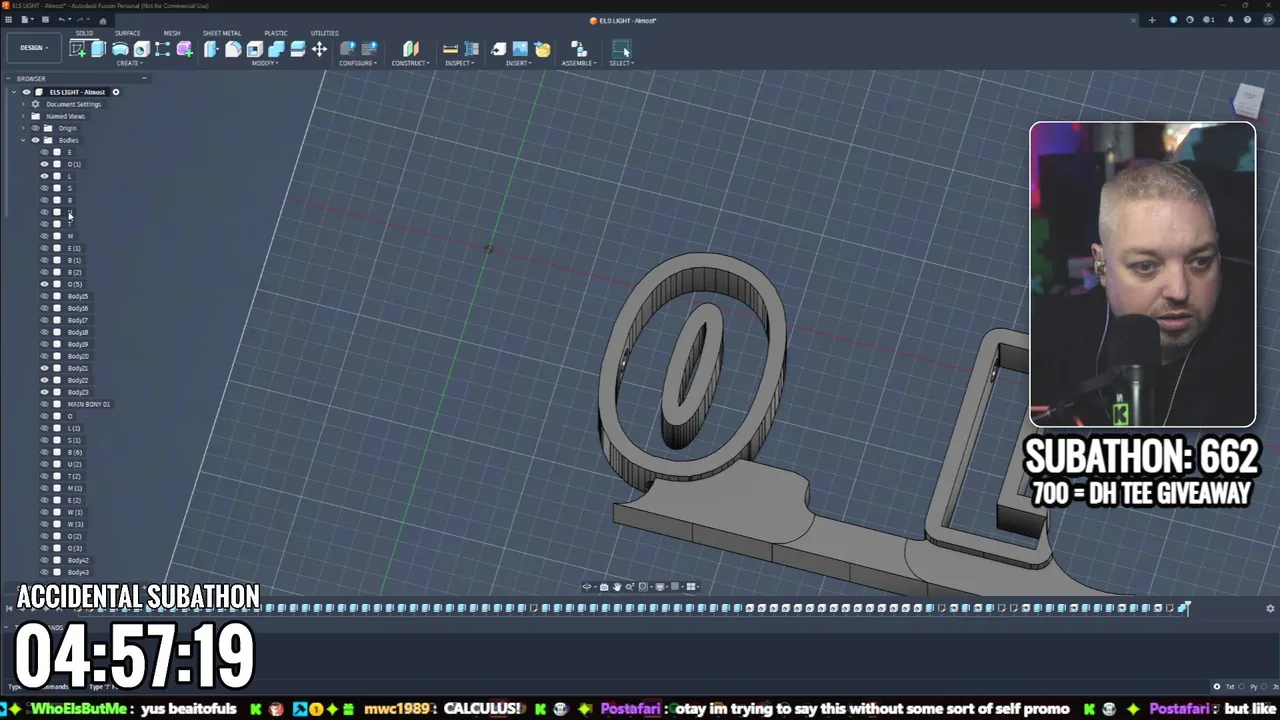
Task: Click the ViewCube in the corner
Action: [1248, 99]
